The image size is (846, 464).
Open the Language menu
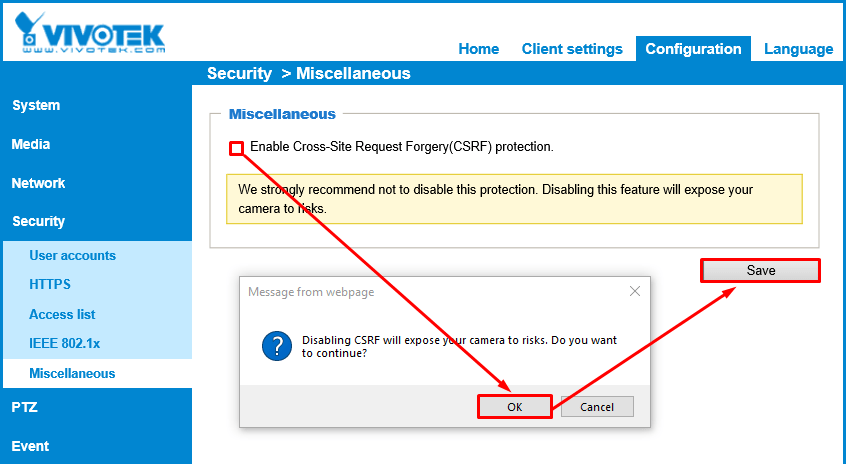tap(798, 49)
